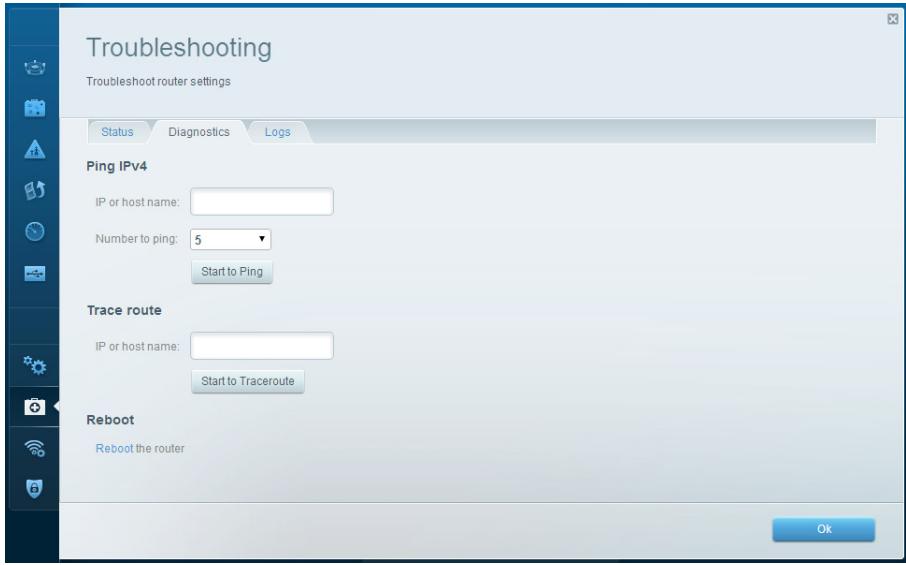Switch to the Logs tab
Screen dimensions: 906x565
click(x=277, y=132)
